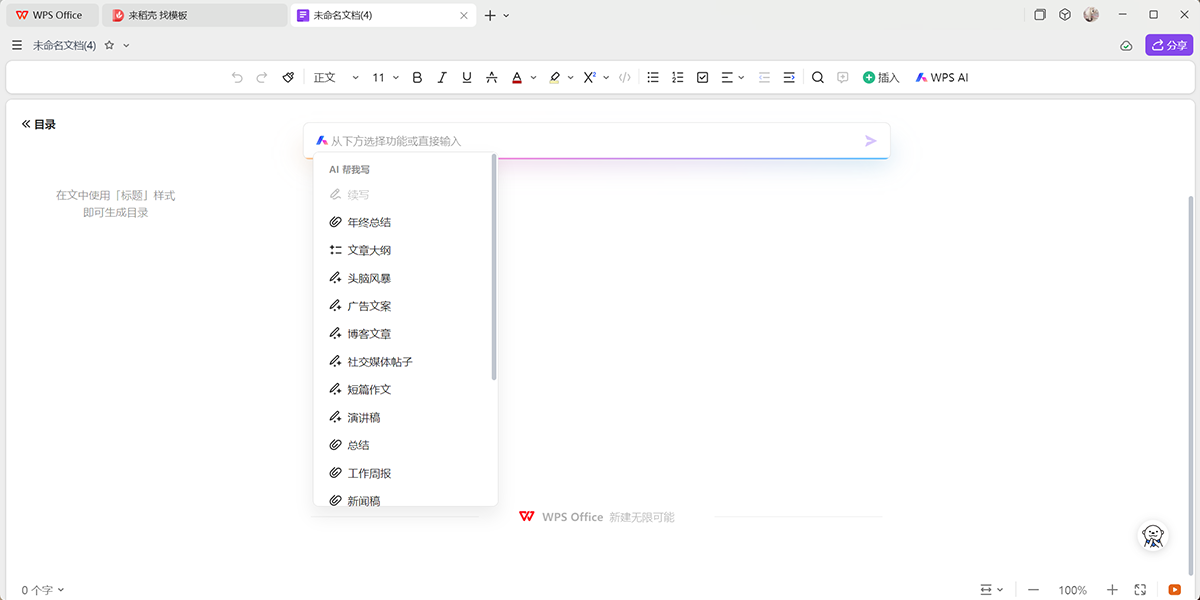Select the format painter icon

pos(288,77)
